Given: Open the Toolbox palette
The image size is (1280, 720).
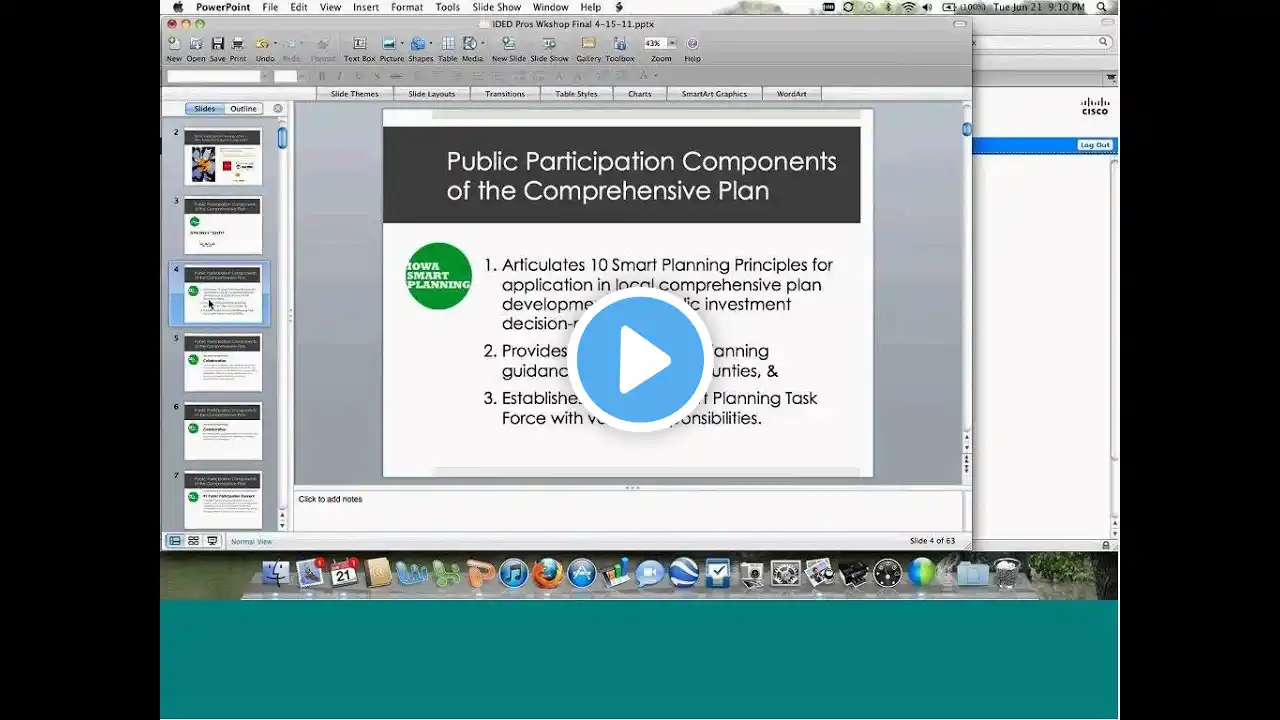Looking at the screenshot, I should [x=620, y=44].
